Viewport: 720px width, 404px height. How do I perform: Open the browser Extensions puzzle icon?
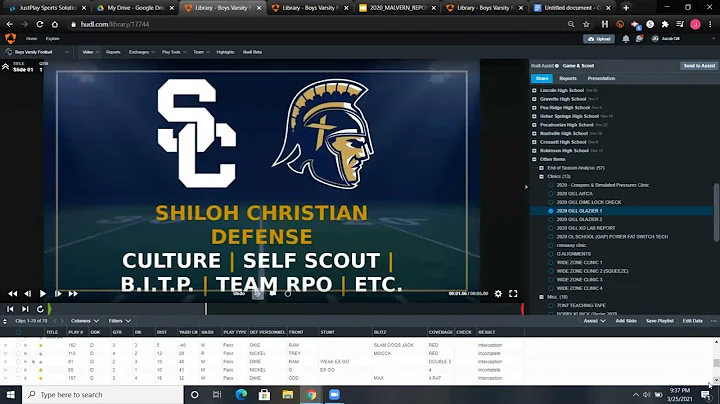(665, 24)
